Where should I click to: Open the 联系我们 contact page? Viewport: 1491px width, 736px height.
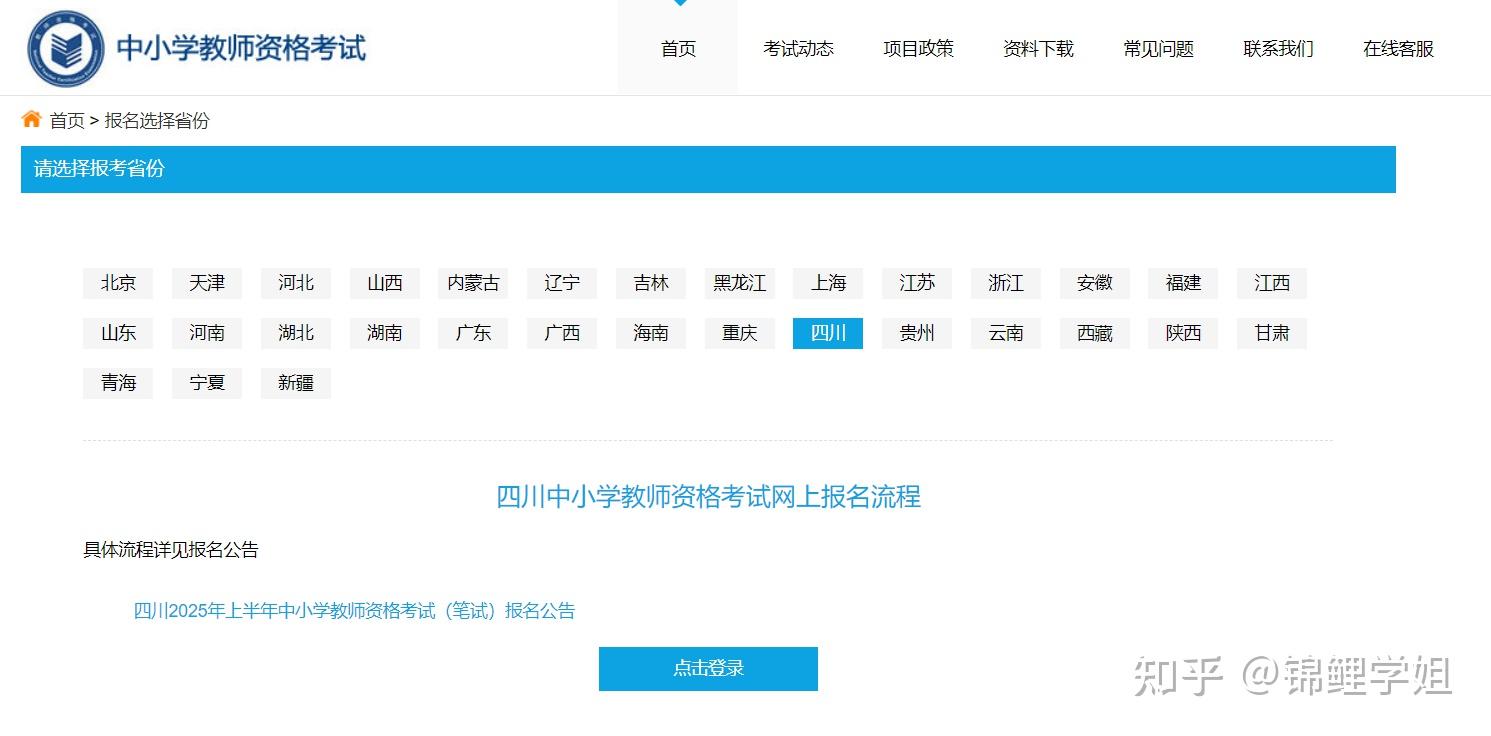1277,47
